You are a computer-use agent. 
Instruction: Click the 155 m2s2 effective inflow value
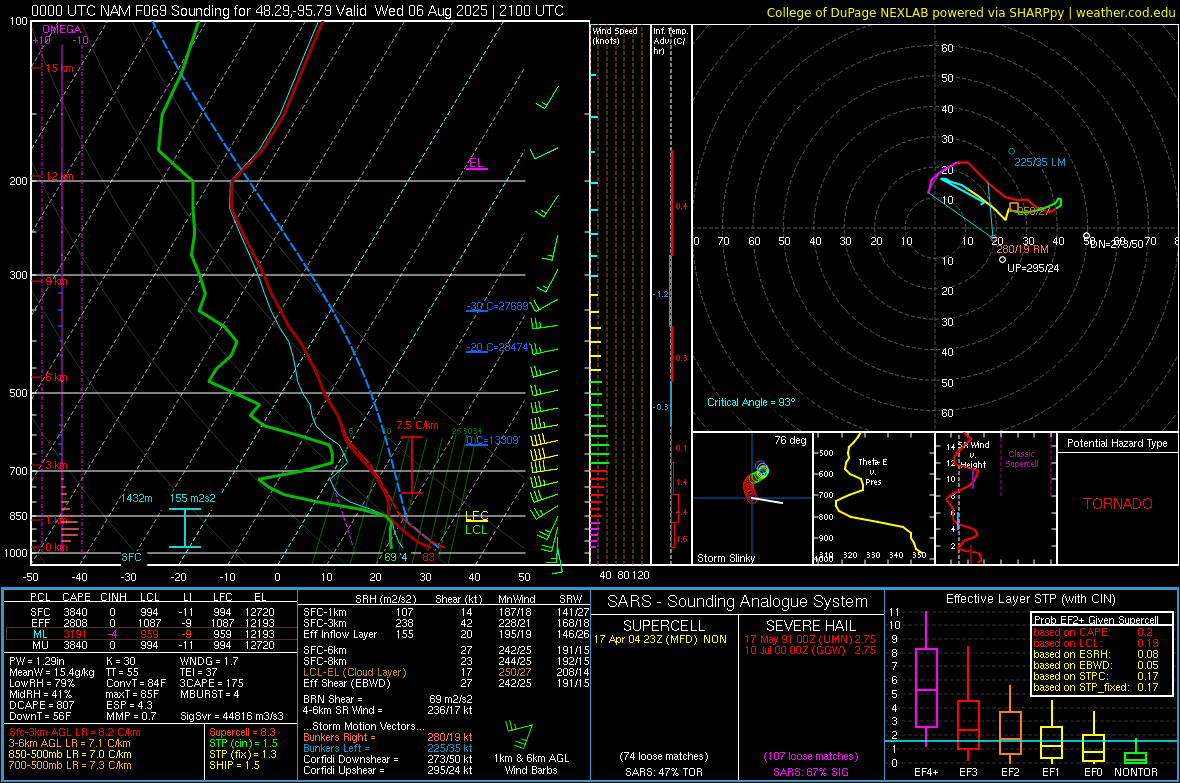[x=193, y=498]
